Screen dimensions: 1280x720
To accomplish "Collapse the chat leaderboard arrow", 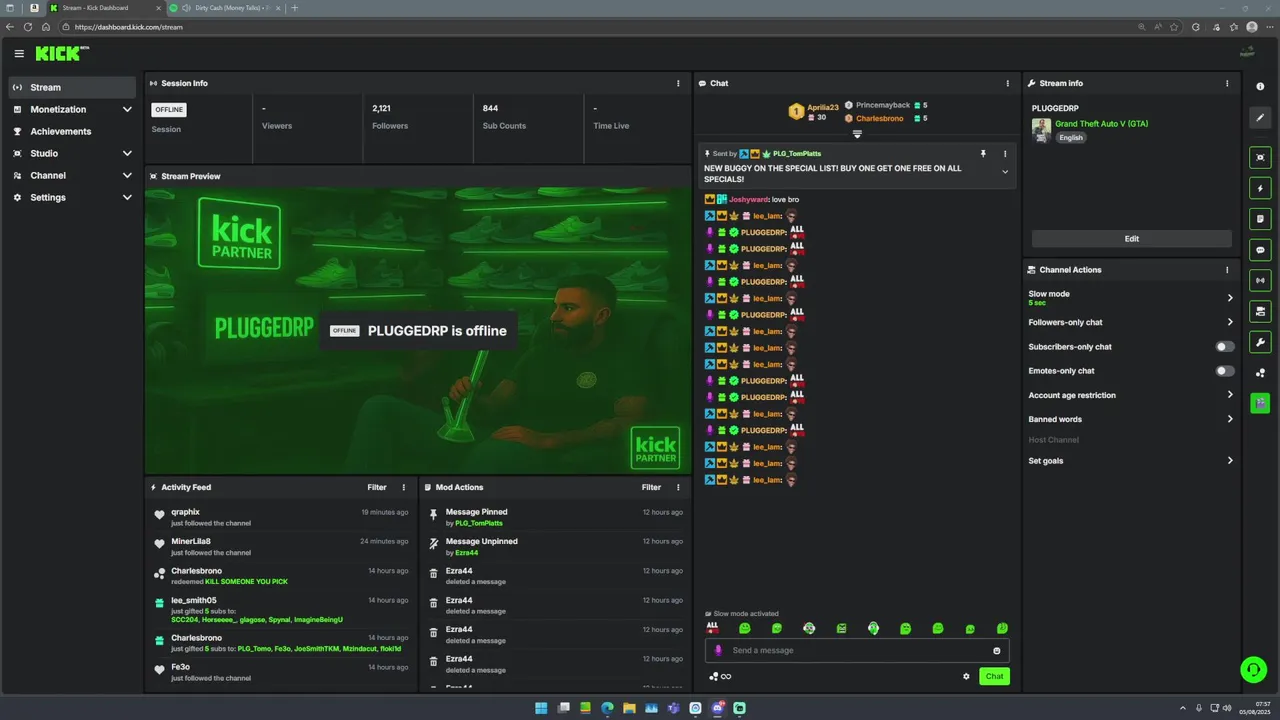I will pyautogui.click(x=857, y=134).
